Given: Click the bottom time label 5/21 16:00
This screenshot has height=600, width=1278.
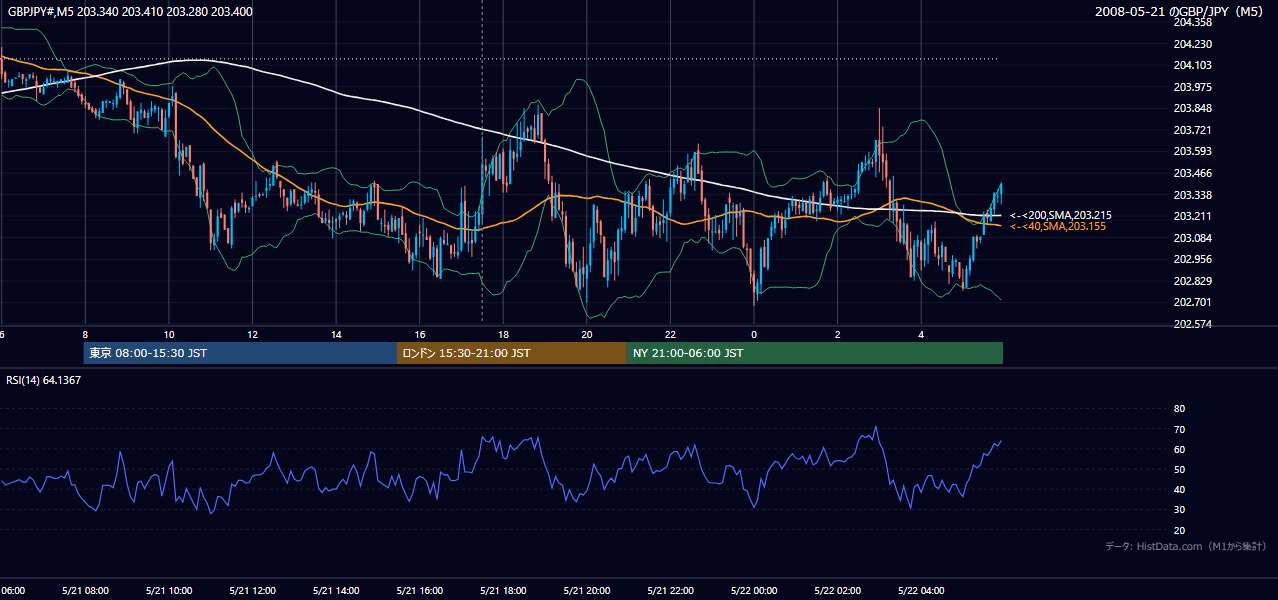Looking at the screenshot, I should tap(419, 591).
